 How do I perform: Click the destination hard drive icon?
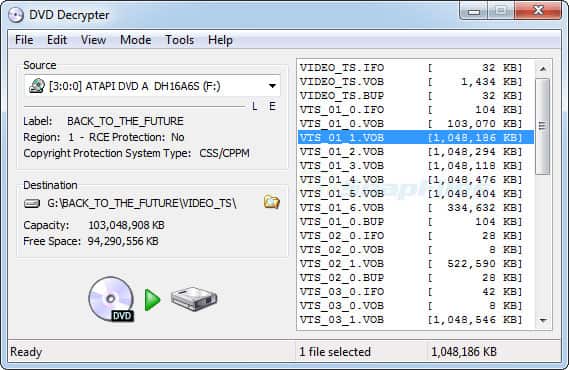click(x=32, y=204)
